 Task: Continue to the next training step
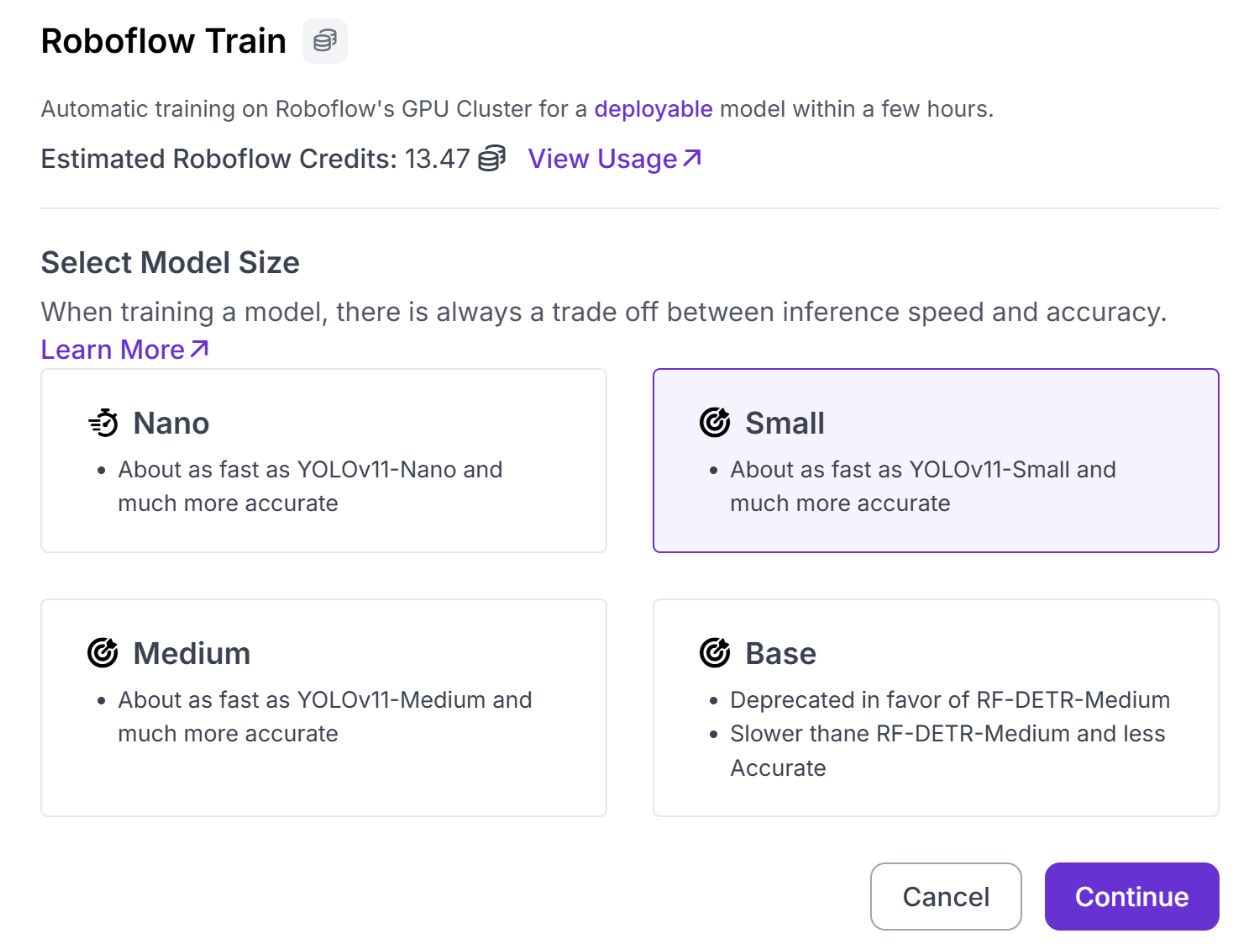coord(1132,896)
